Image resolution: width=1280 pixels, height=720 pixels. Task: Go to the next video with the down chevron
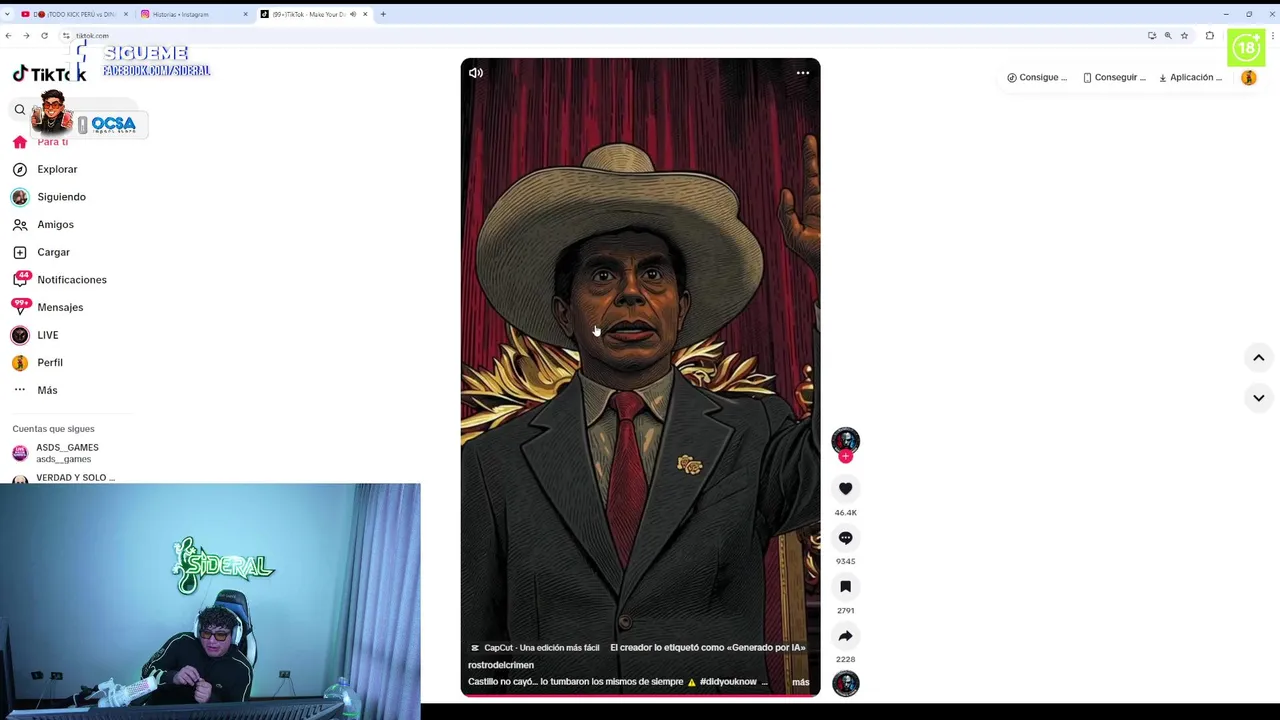(x=1259, y=398)
